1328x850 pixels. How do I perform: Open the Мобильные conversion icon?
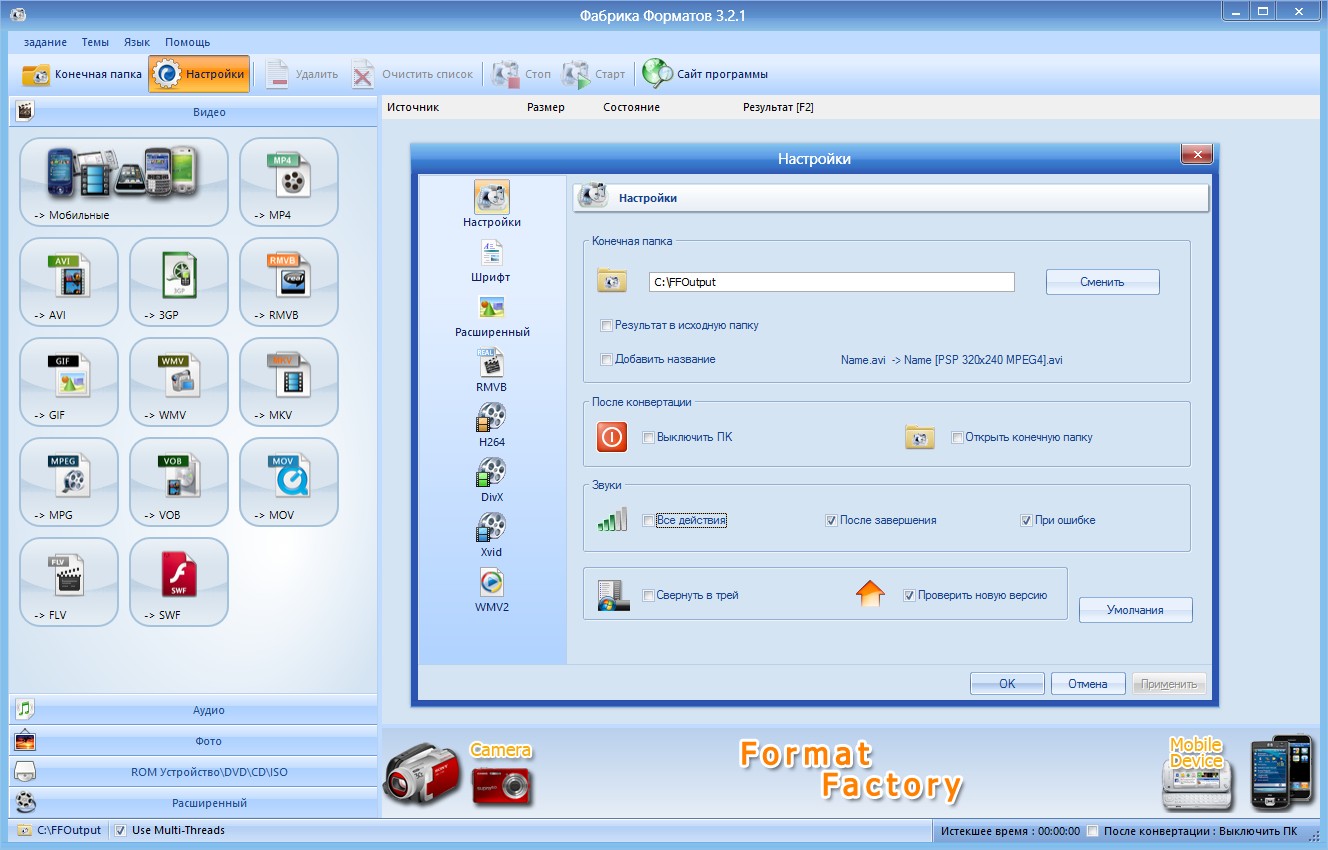(x=124, y=182)
